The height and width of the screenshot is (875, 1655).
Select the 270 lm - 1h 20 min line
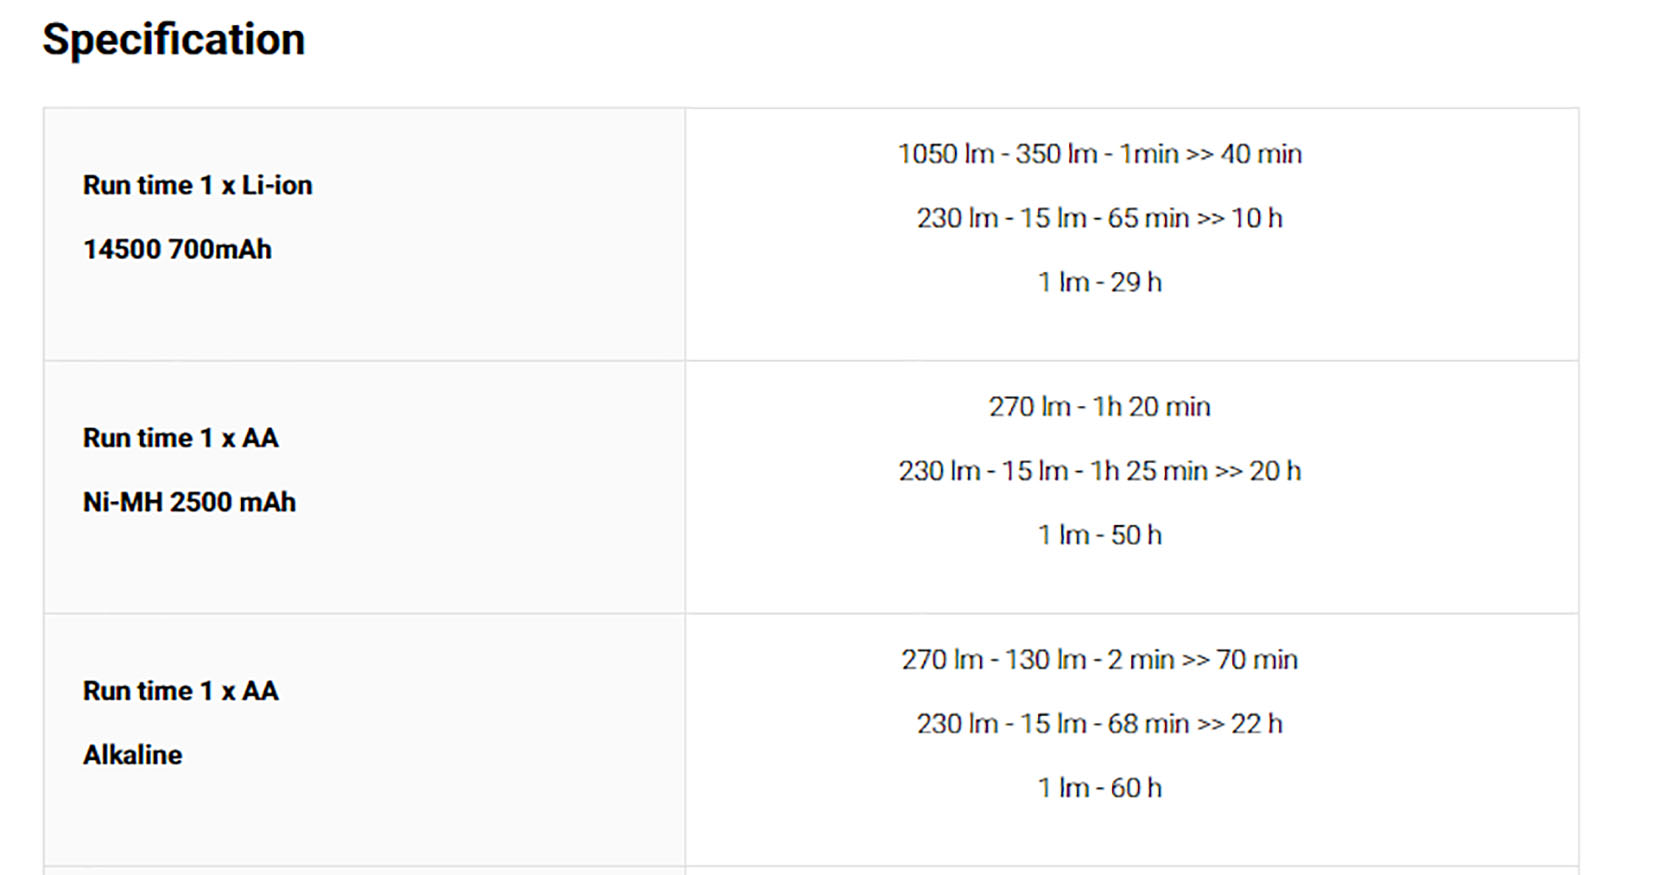point(1099,407)
